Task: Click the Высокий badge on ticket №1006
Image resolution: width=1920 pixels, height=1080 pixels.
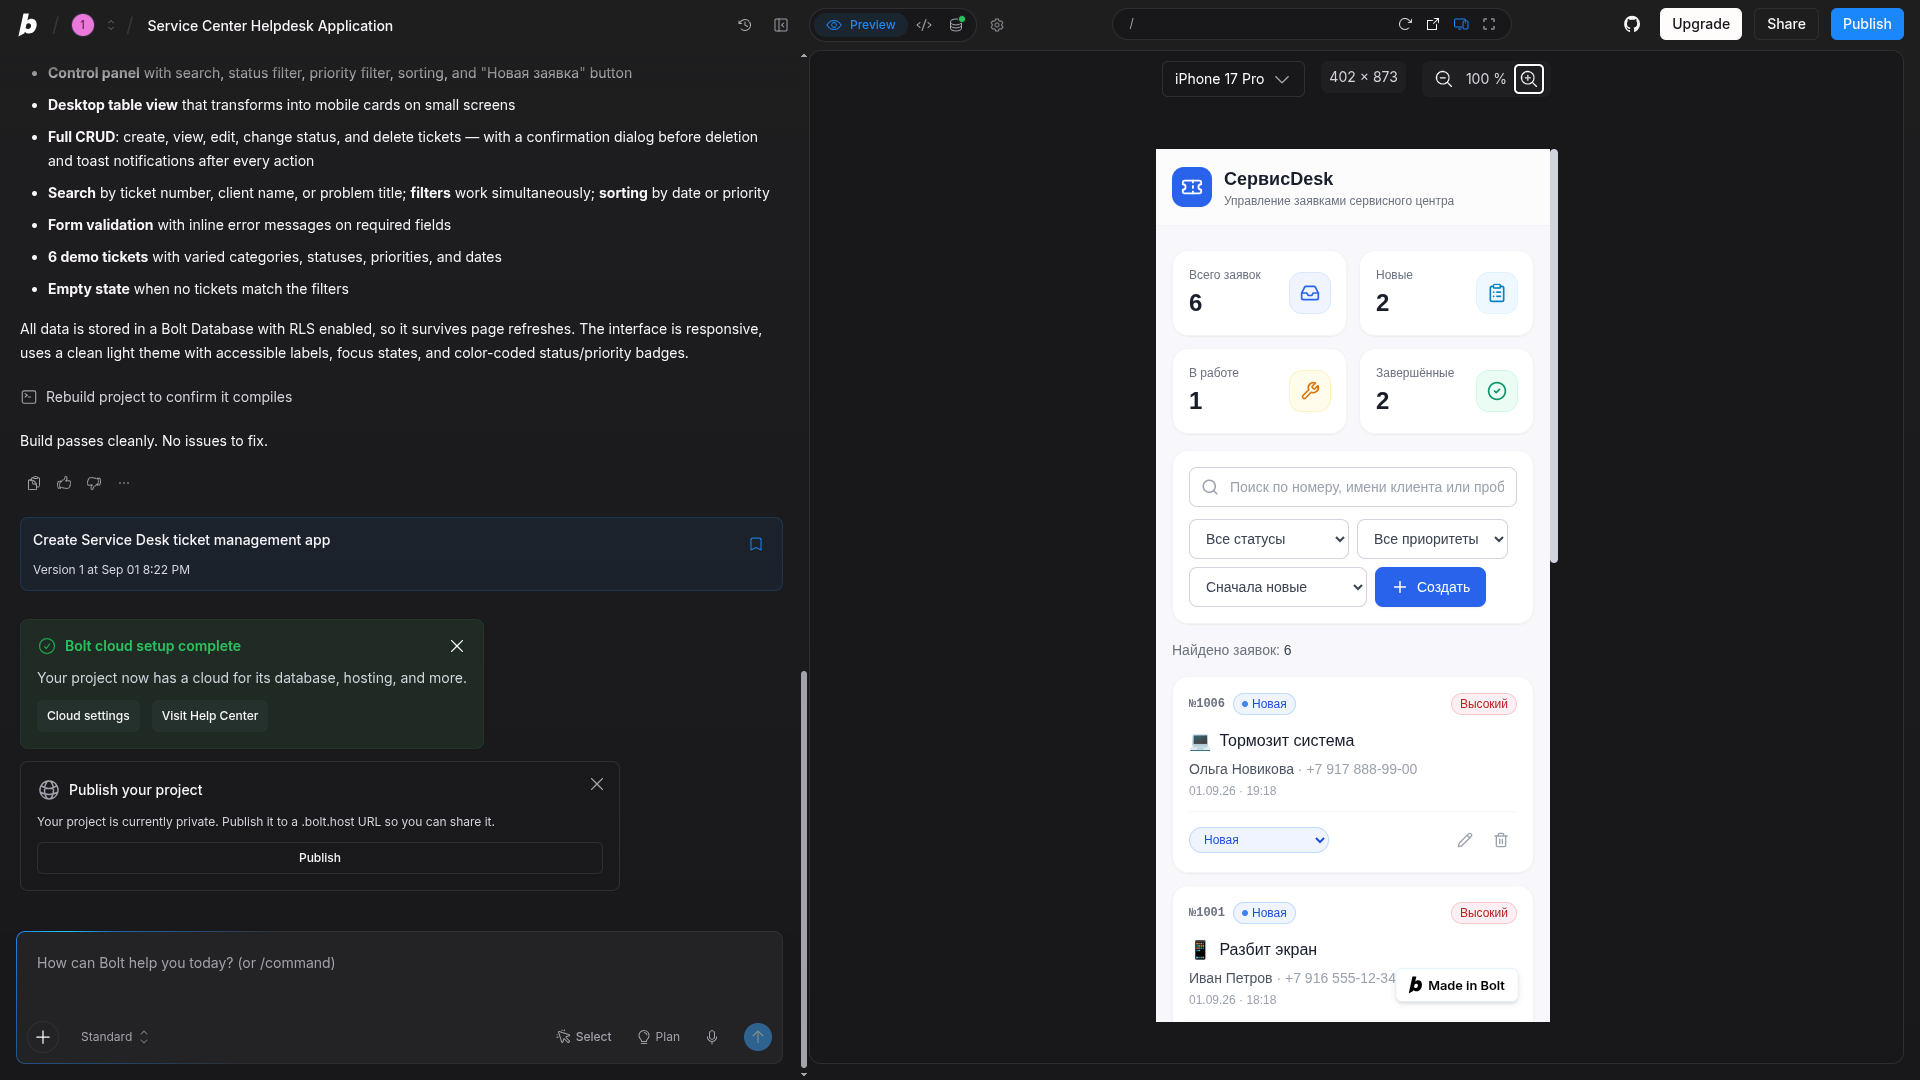Action: pos(1484,704)
